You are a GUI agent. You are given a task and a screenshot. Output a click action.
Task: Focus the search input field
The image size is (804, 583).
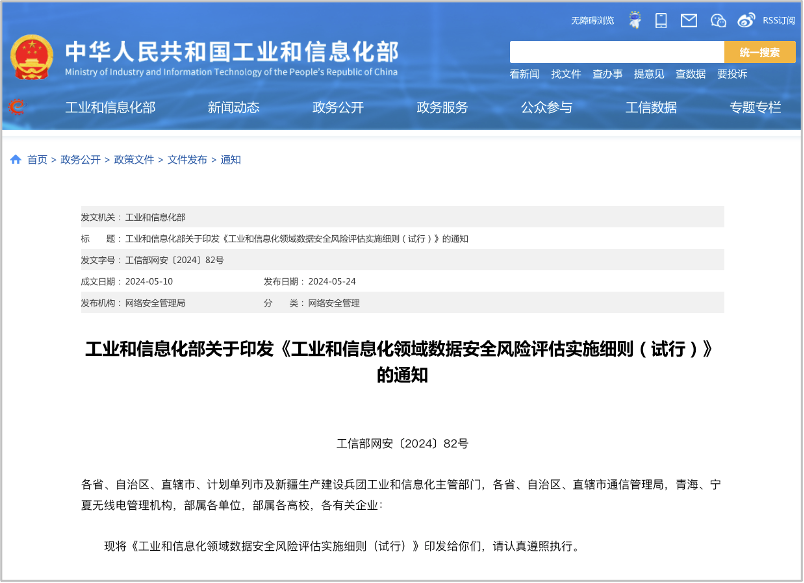(616, 52)
